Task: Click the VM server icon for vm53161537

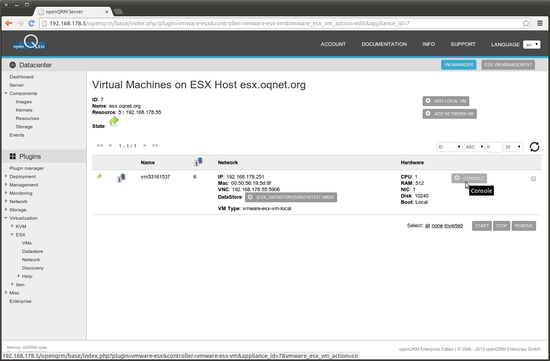Action: pyautogui.click(x=121, y=178)
